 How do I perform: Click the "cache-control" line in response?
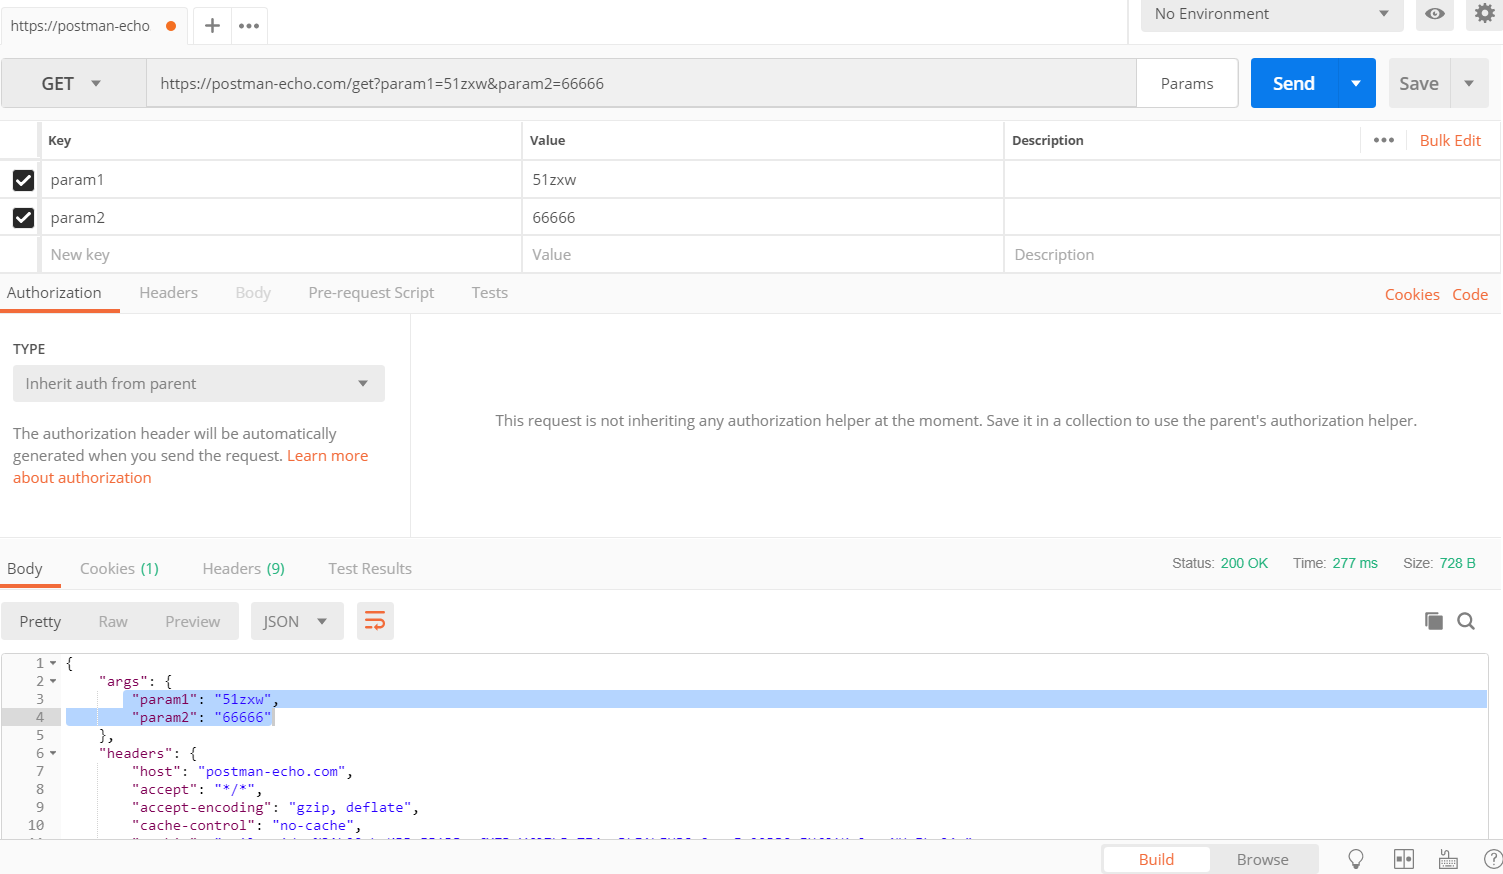247,825
